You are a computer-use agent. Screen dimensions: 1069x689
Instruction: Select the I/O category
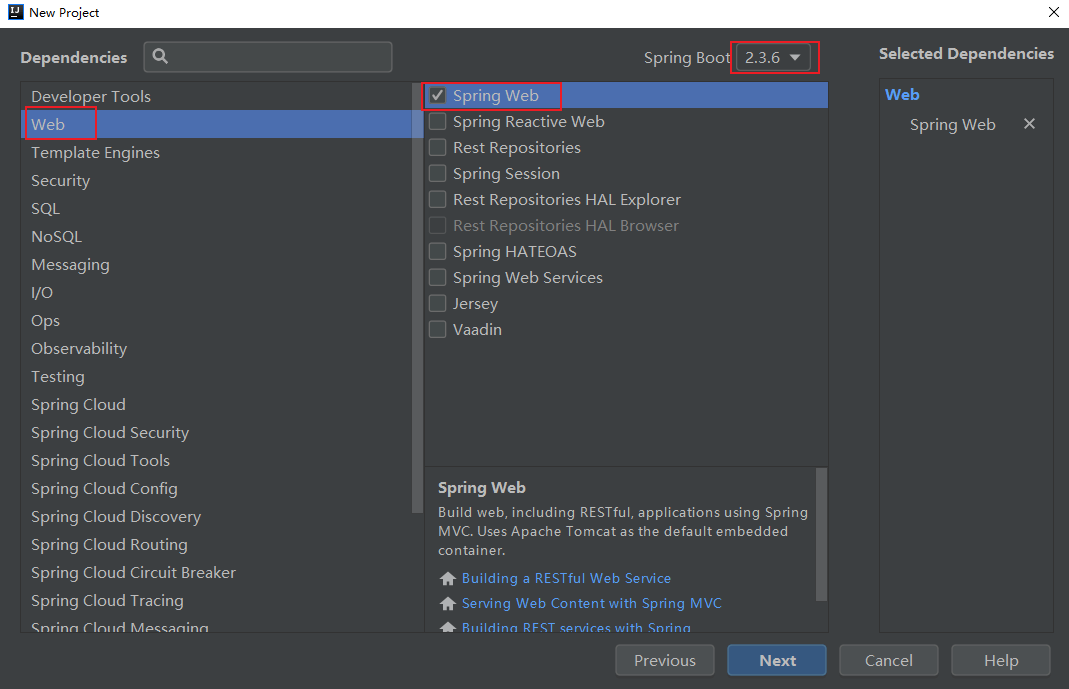pyautogui.click(x=217, y=292)
